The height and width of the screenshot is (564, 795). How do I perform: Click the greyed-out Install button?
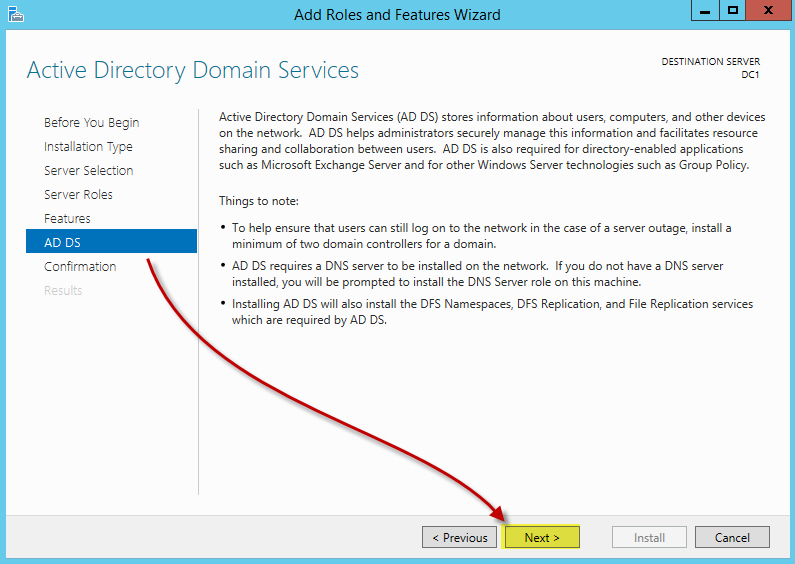(x=649, y=537)
